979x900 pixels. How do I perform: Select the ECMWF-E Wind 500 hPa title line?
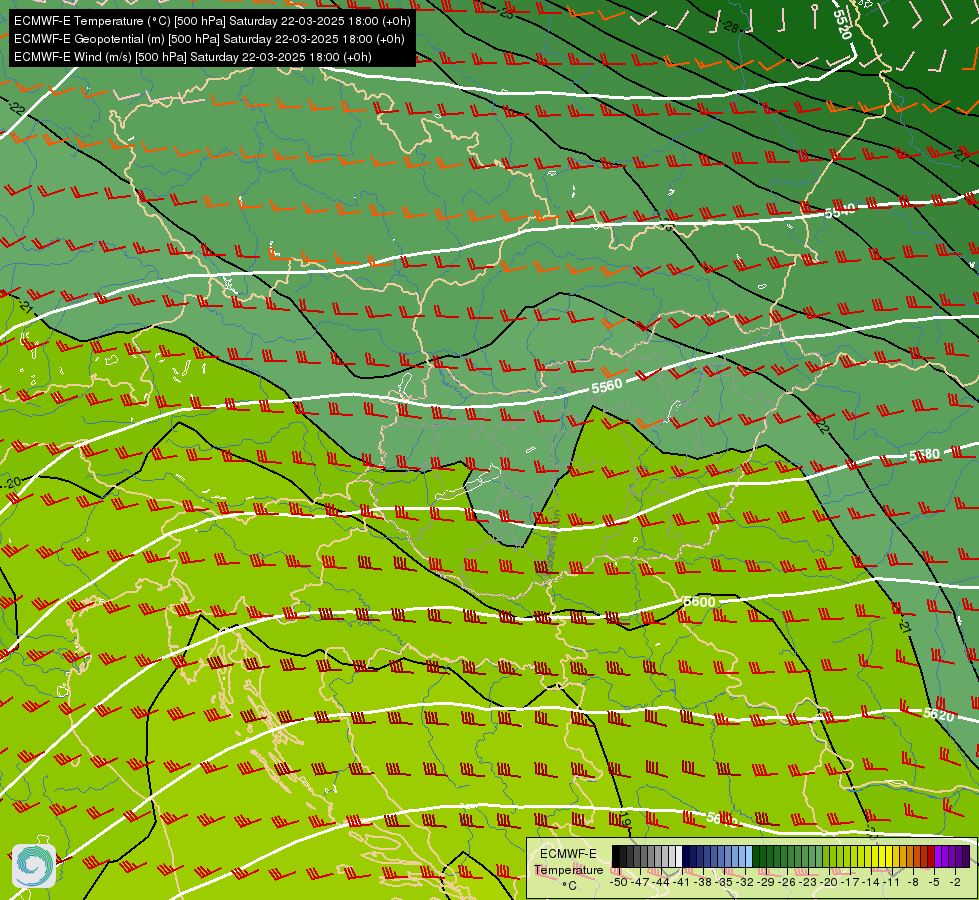(193, 57)
